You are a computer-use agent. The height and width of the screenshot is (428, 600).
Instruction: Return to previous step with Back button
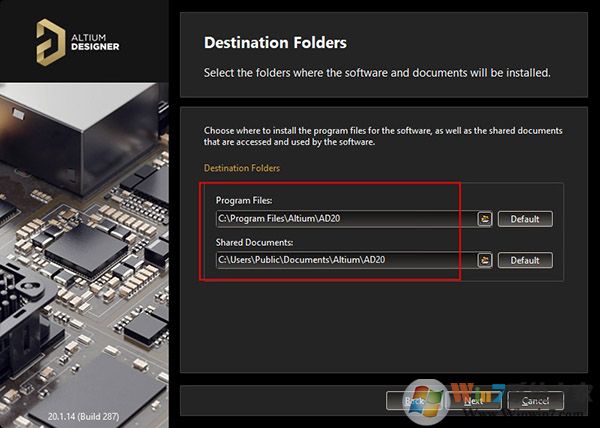(x=414, y=401)
